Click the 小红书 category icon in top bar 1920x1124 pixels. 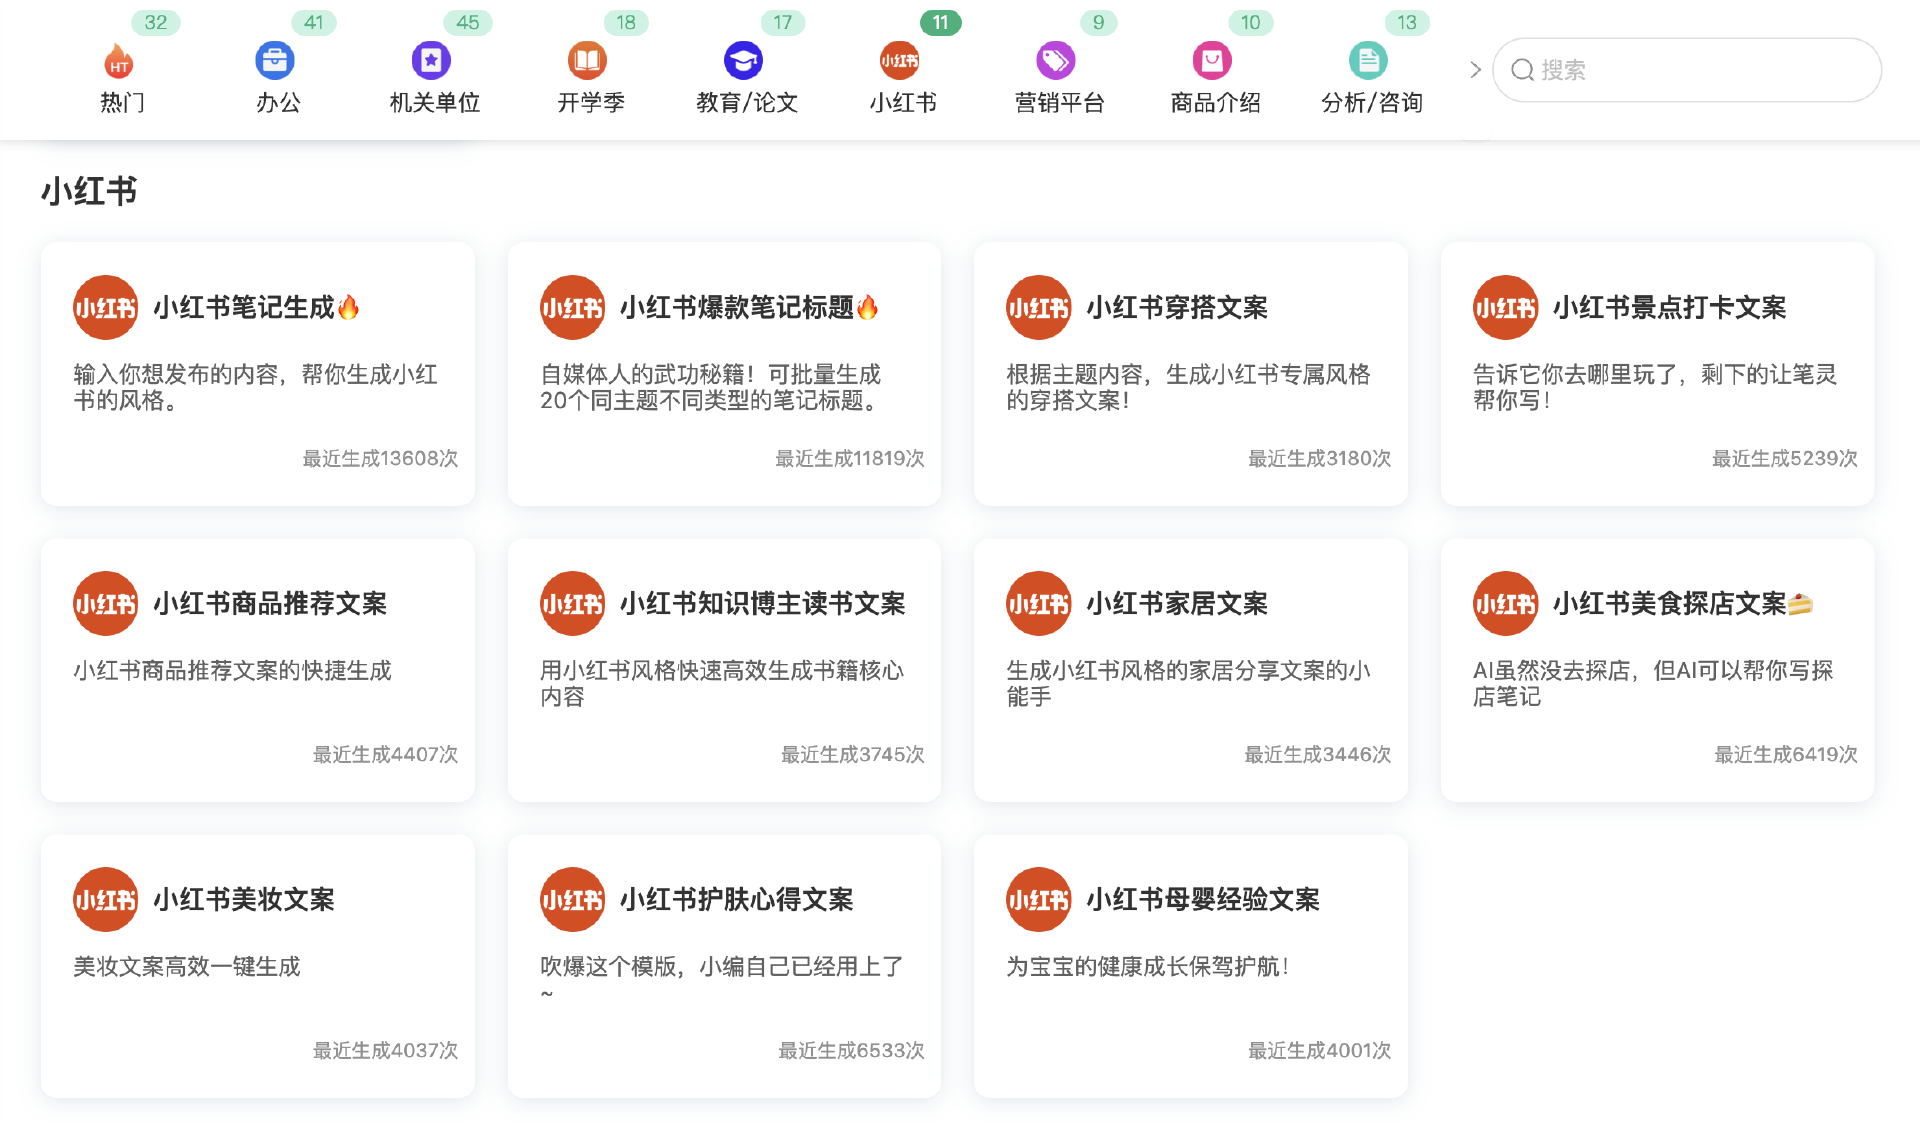899,61
